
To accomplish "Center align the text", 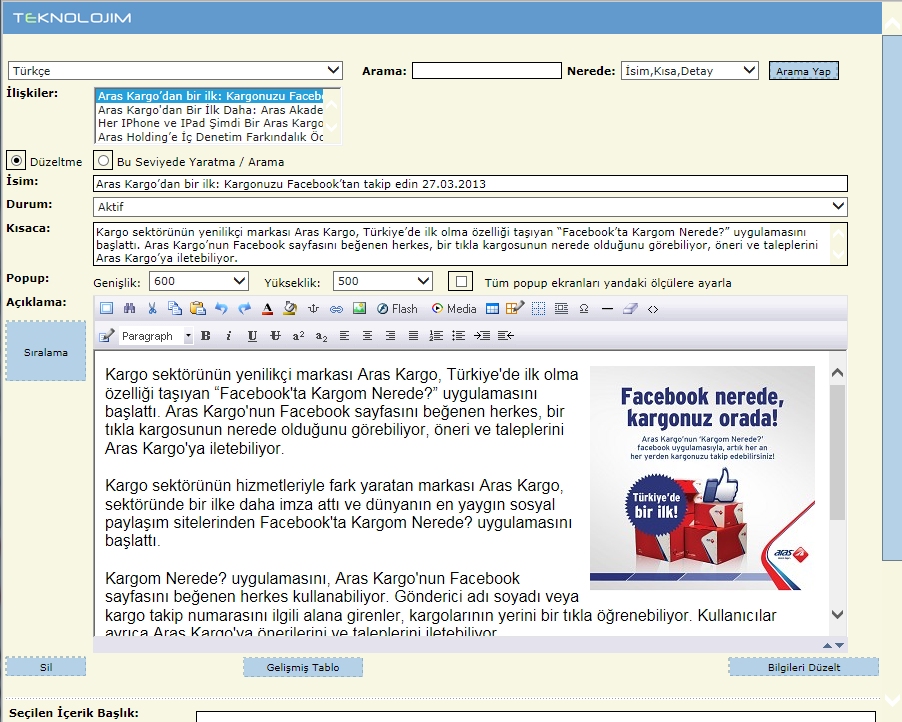I will point(367,336).
